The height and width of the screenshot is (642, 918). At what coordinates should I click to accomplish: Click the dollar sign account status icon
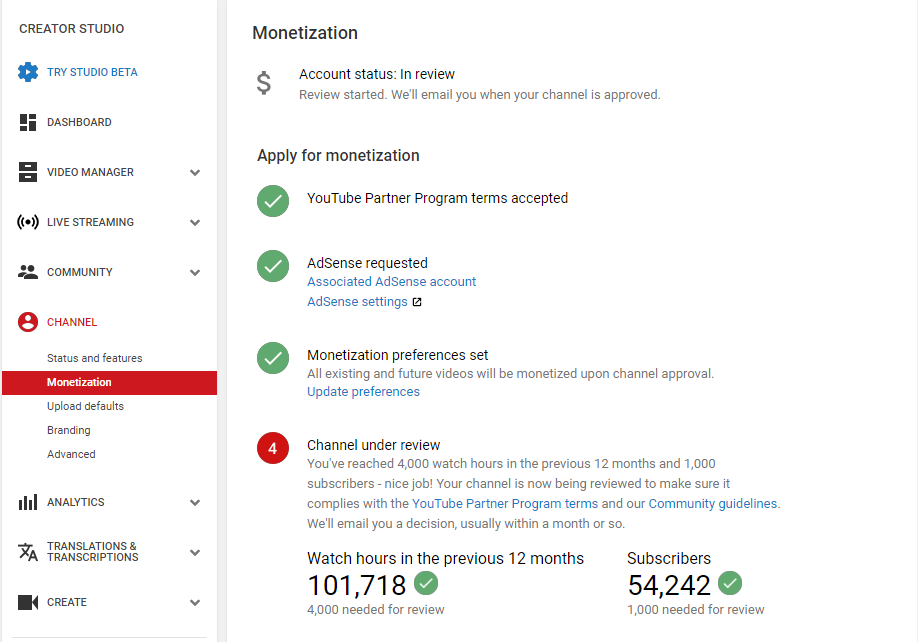[263, 83]
